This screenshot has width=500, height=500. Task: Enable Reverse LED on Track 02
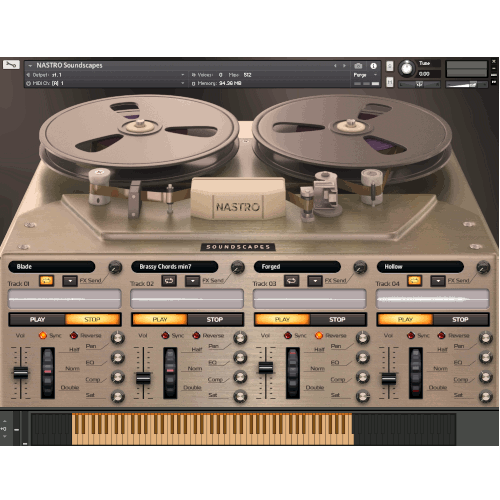196,335
